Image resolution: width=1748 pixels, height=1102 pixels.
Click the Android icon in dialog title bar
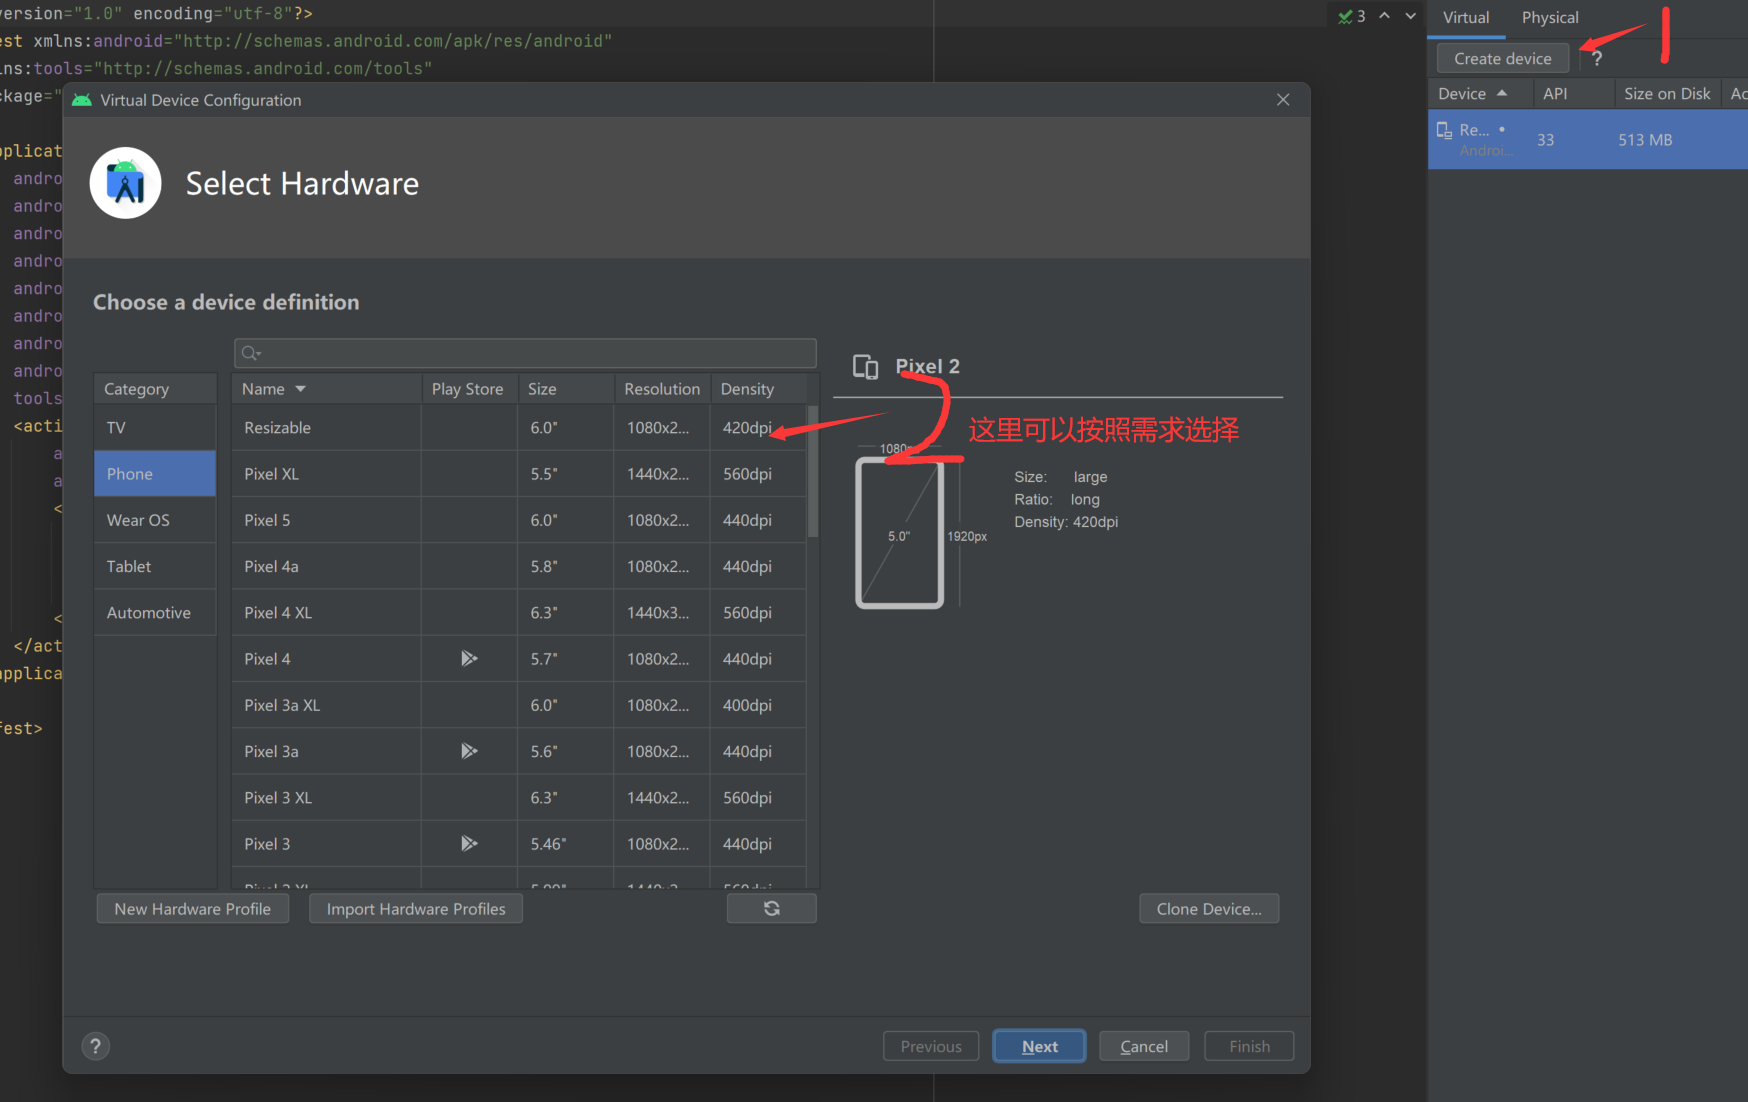(x=82, y=100)
